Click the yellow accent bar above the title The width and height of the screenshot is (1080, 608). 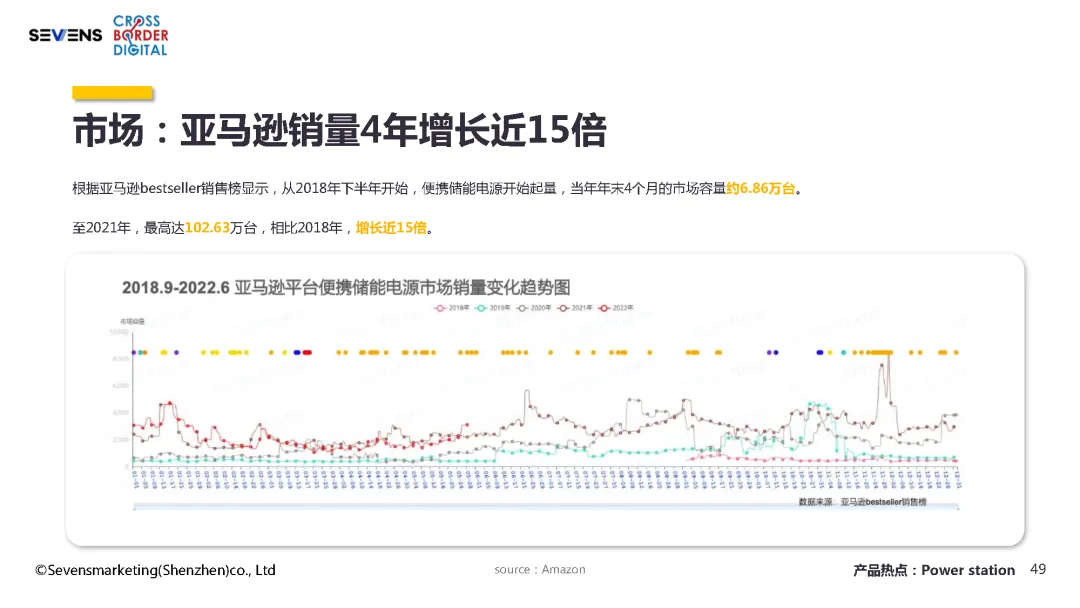pos(112,93)
